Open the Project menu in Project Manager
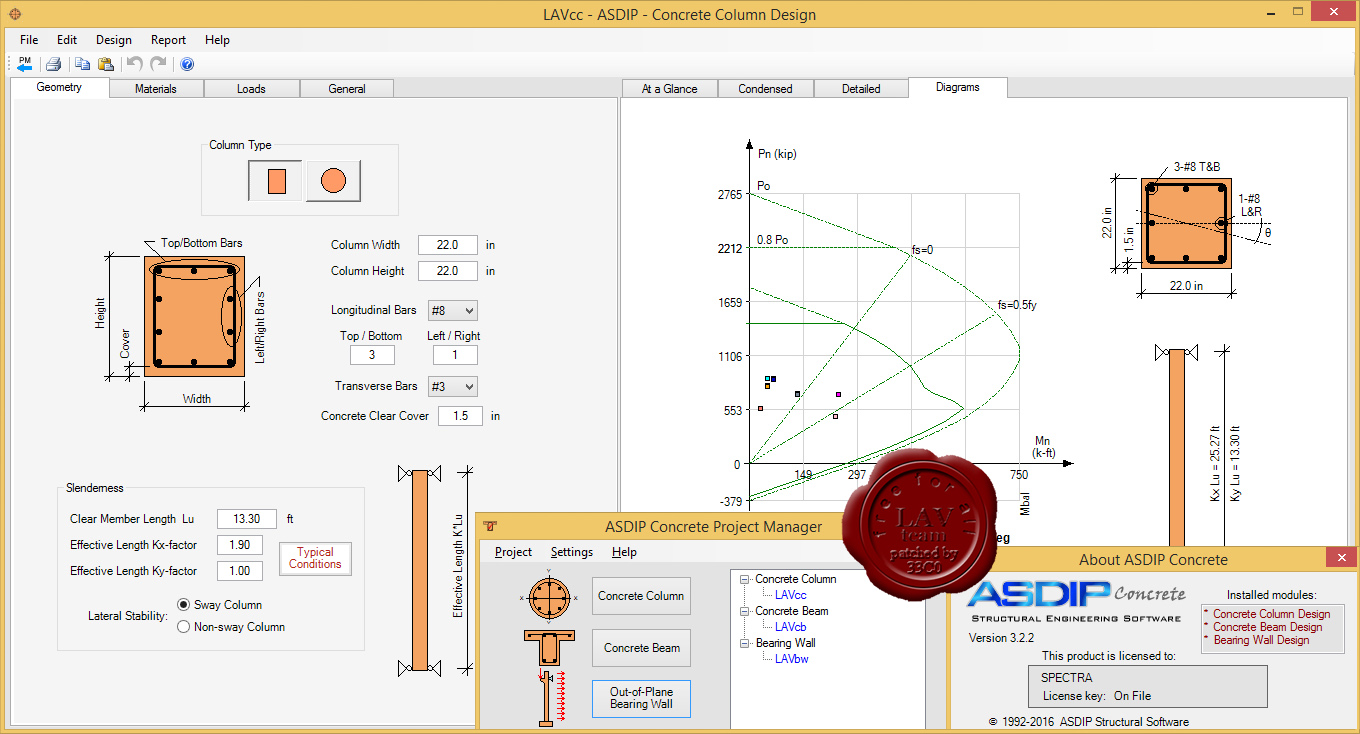The height and width of the screenshot is (734, 1360). click(514, 552)
